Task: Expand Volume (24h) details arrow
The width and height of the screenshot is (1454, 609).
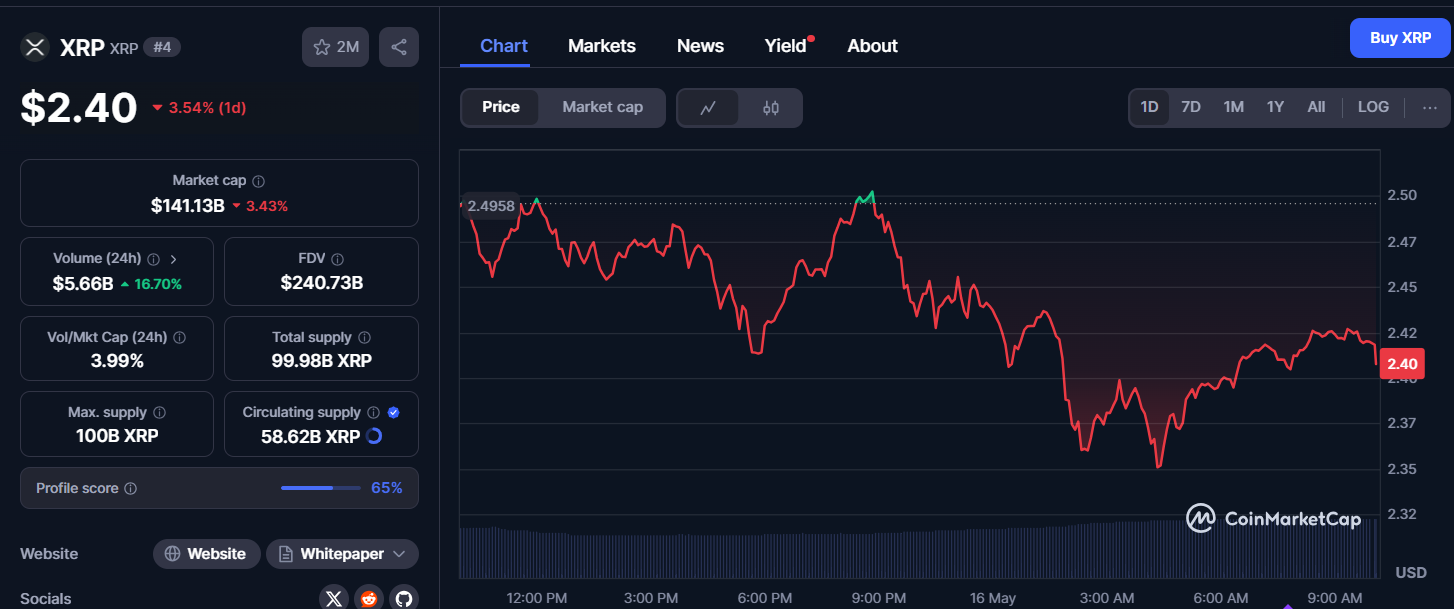Action: 174,258
